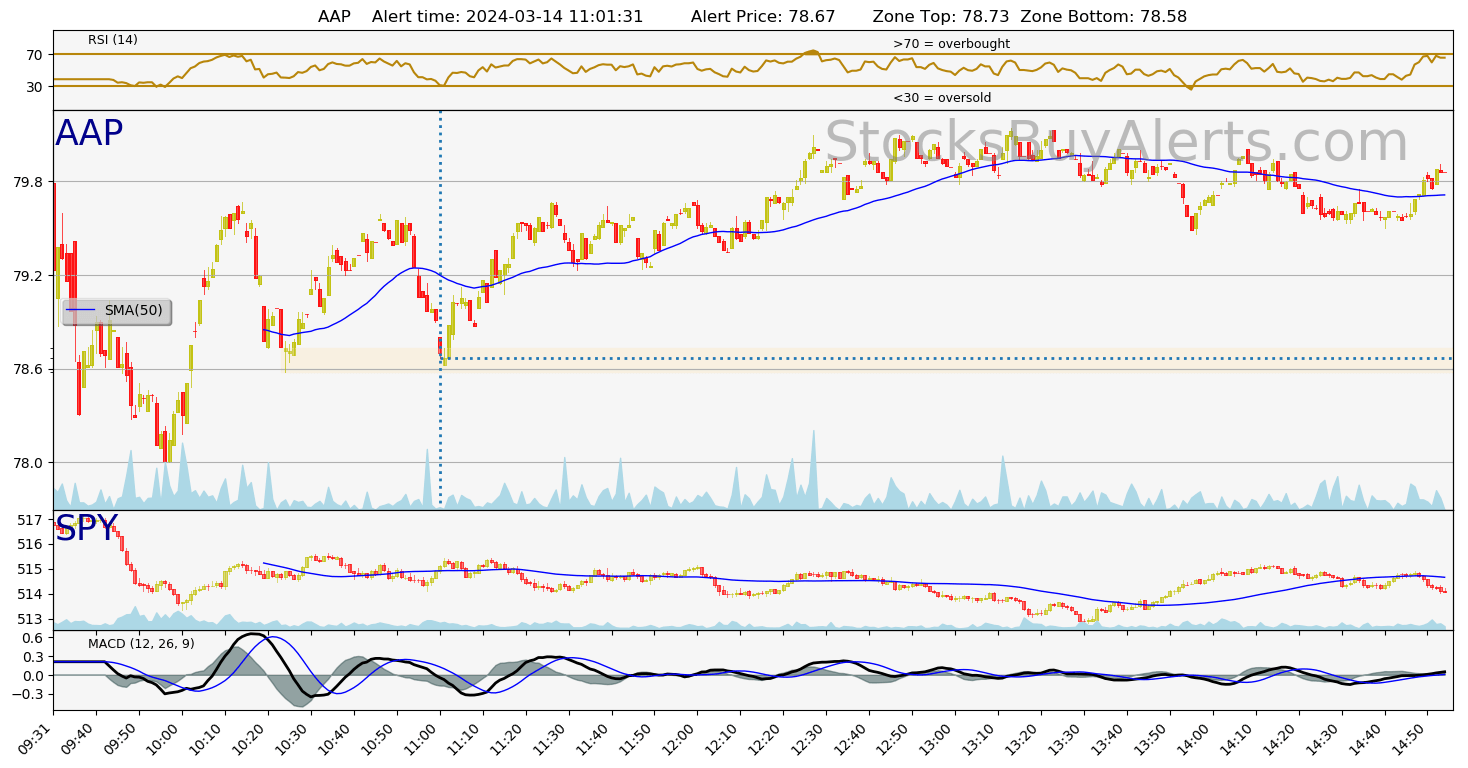The height and width of the screenshot is (768, 1468).
Task: Click the SMA(50) legend box
Action: click(117, 312)
